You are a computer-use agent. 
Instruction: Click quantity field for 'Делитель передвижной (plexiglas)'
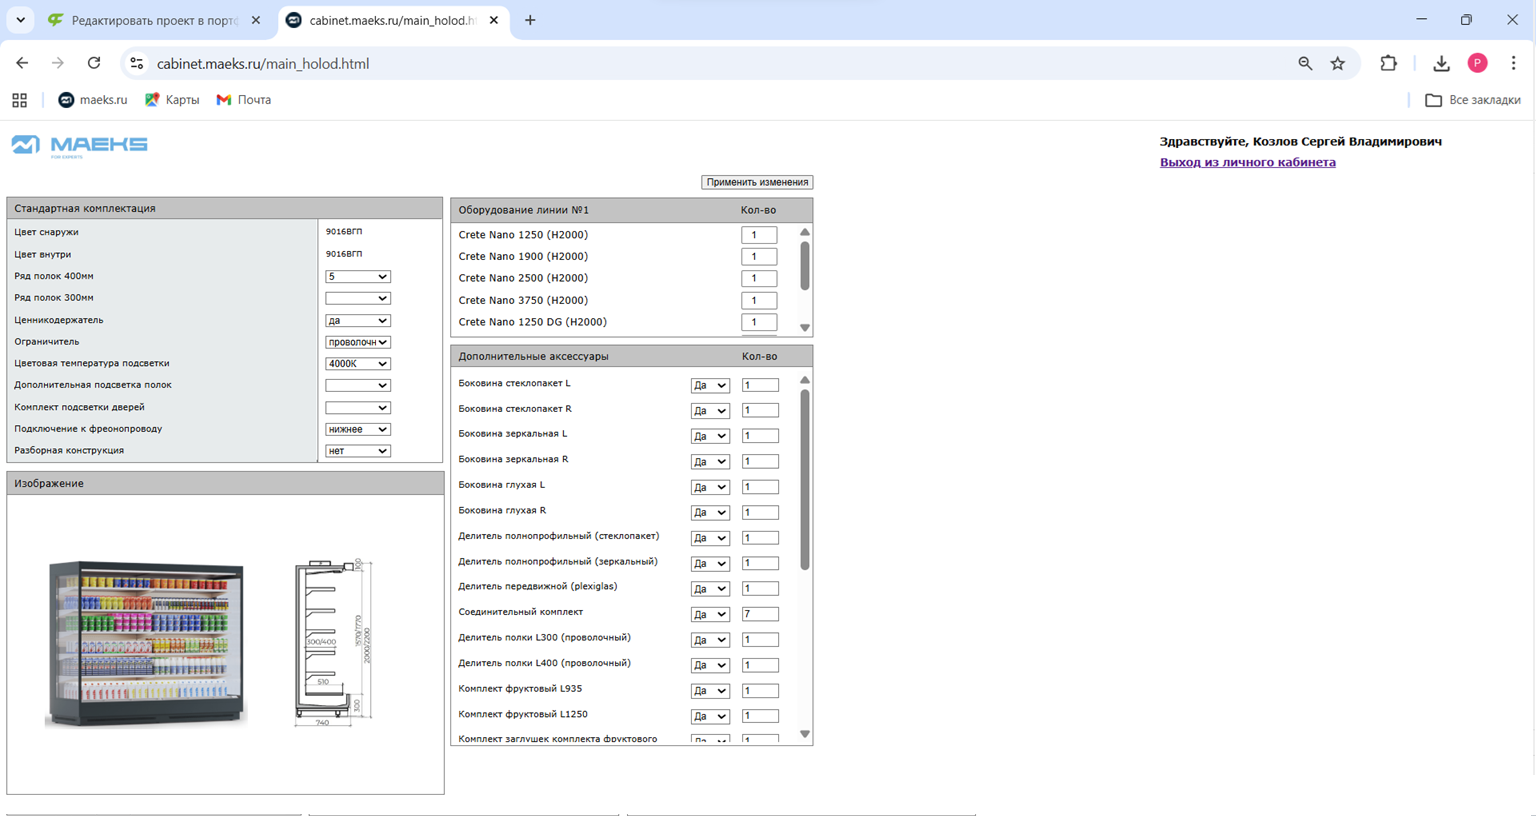760,588
